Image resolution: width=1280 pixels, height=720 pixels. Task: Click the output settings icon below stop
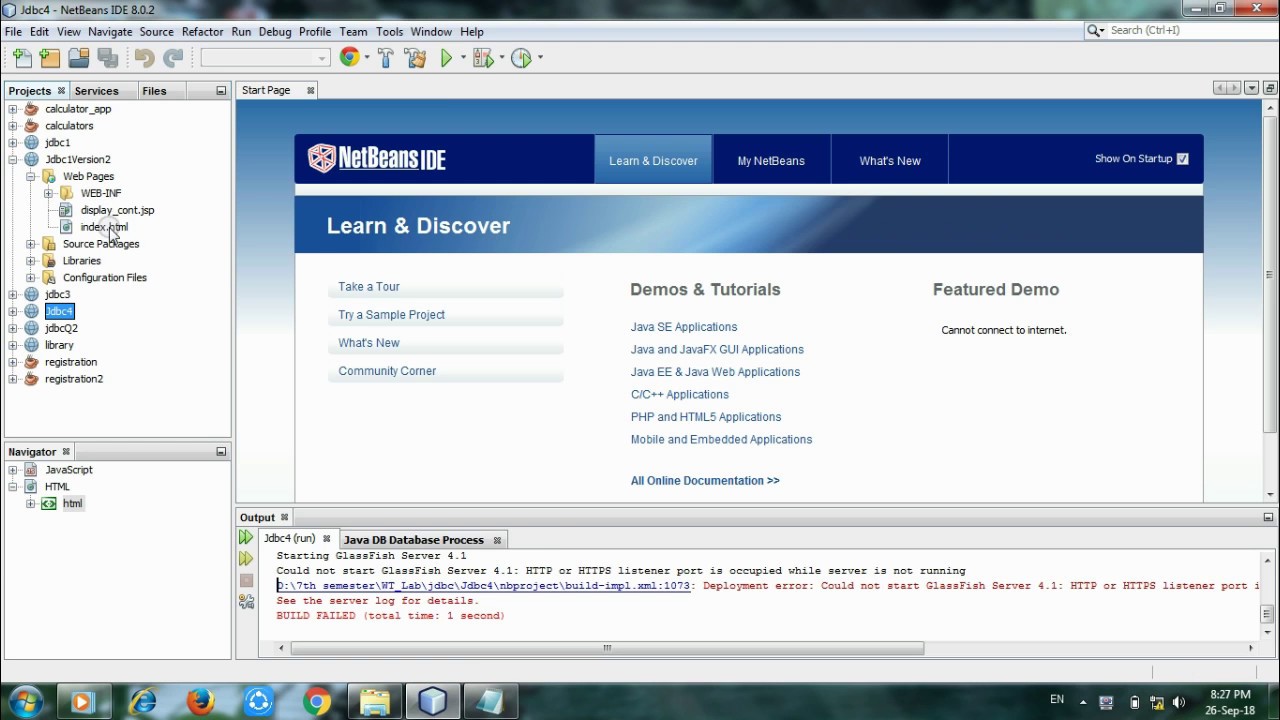pyautogui.click(x=246, y=601)
